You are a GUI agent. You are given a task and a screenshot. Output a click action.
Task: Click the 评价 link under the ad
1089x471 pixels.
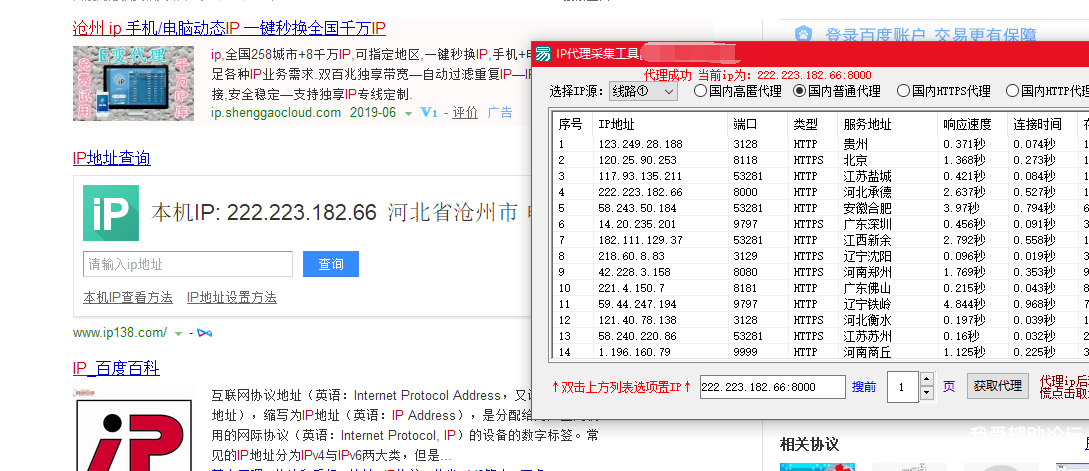click(x=465, y=113)
